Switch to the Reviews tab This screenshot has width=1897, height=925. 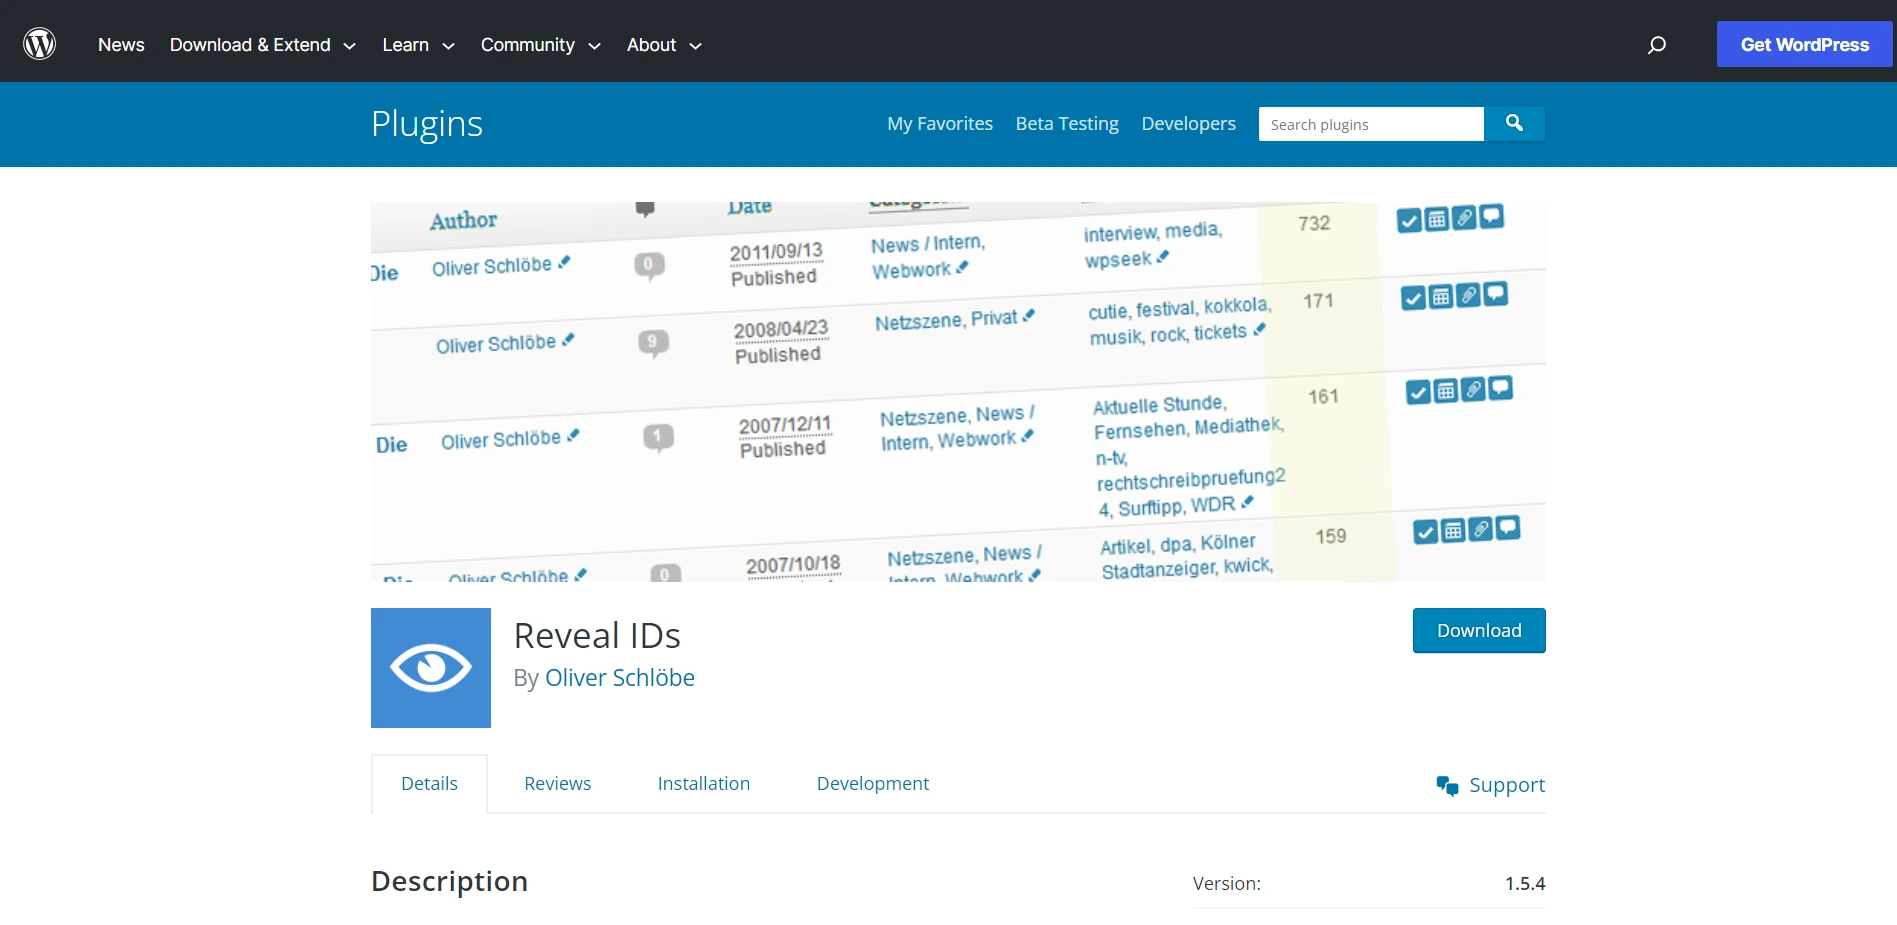tap(558, 784)
